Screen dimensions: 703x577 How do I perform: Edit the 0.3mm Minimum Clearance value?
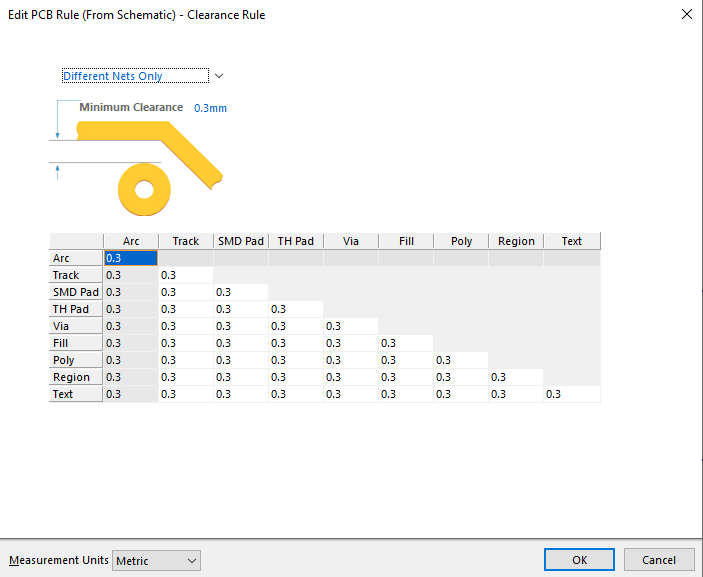point(210,108)
